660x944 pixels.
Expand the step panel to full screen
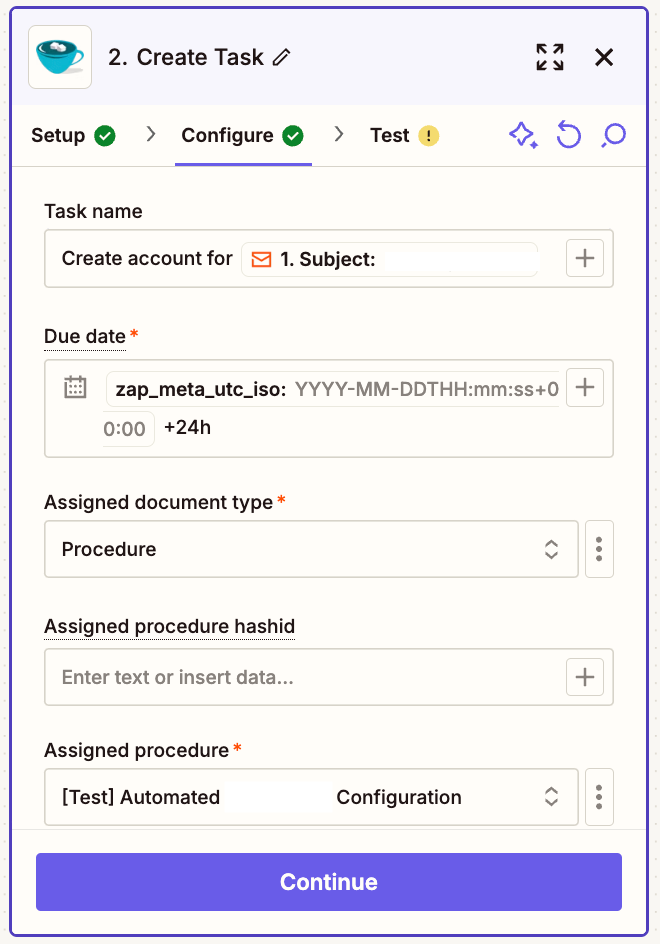tap(550, 57)
